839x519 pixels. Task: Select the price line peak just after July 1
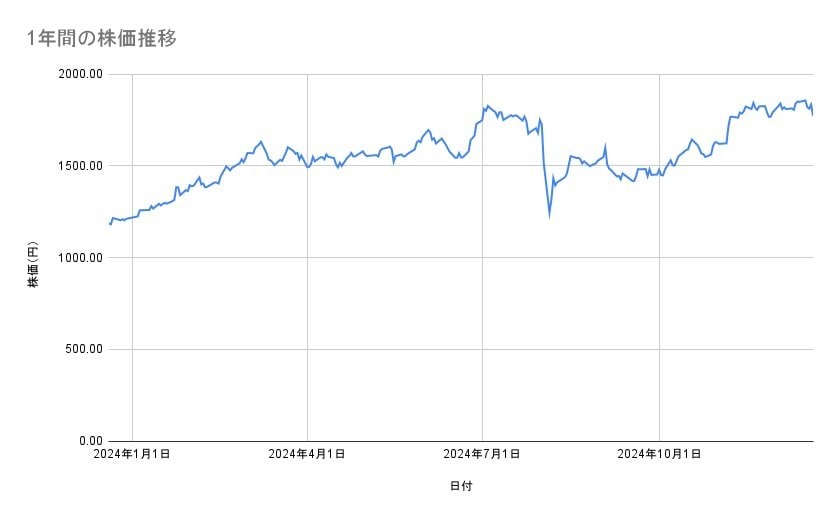(x=486, y=105)
